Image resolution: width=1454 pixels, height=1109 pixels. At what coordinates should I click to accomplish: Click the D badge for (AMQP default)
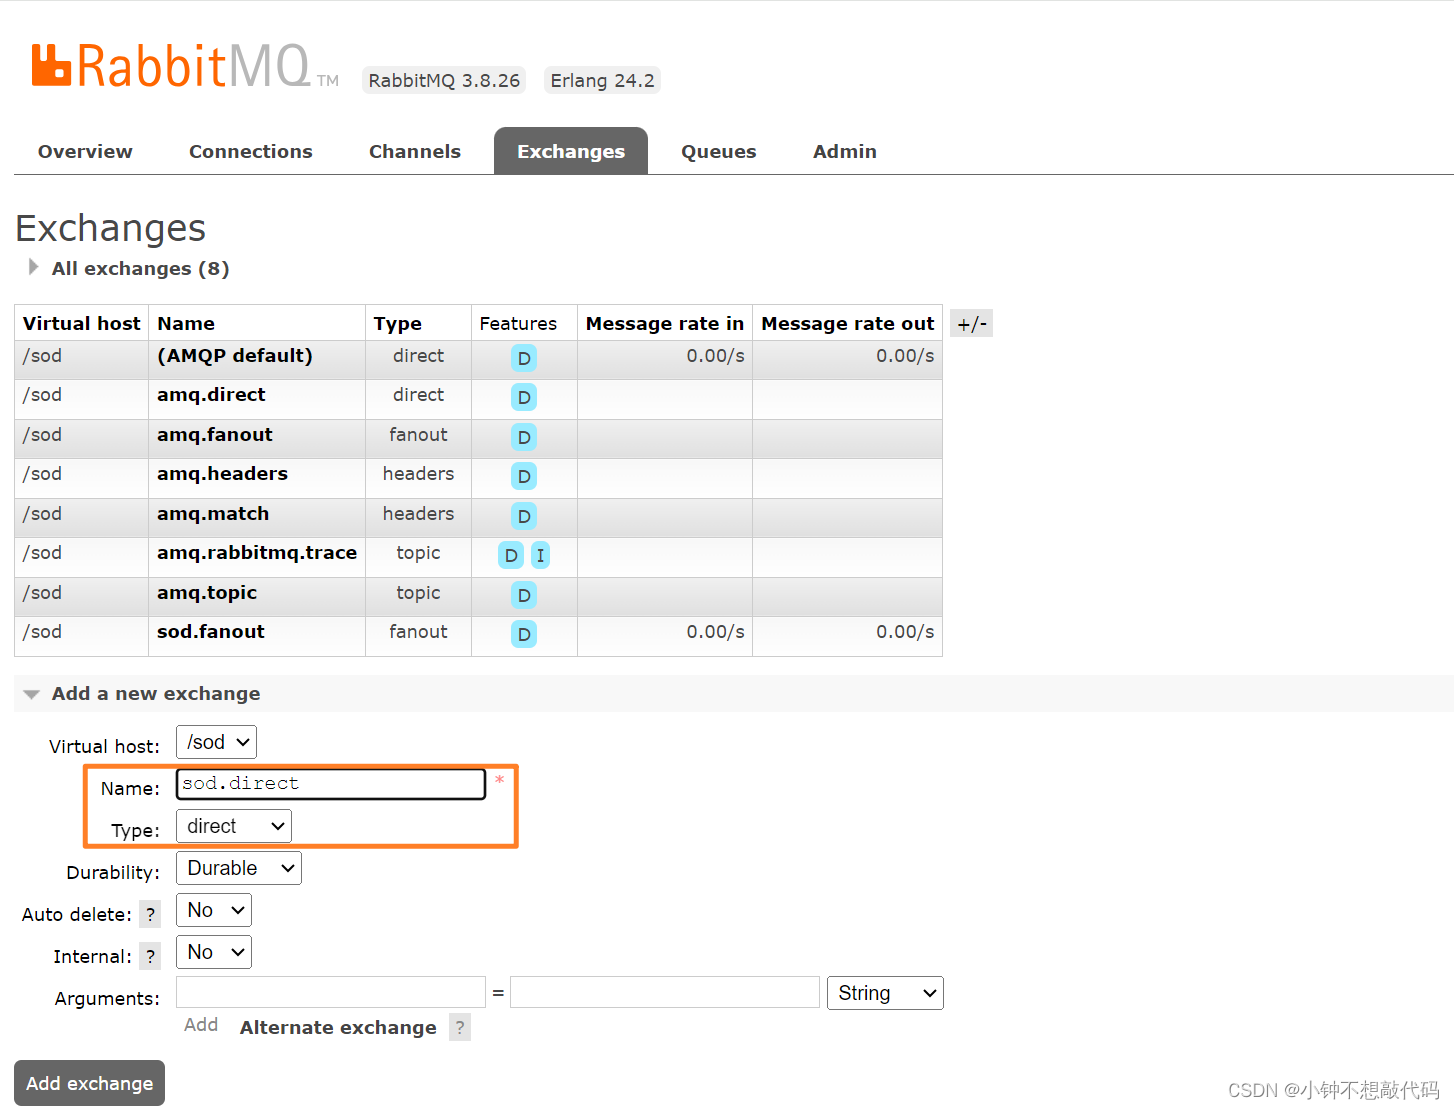tap(524, 358)
